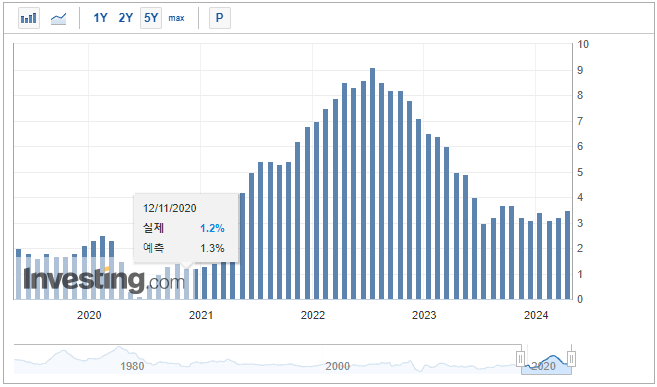Click the 2023 x-axis label
The width and height of the screenshot is (657, 387).
point(424,315)
